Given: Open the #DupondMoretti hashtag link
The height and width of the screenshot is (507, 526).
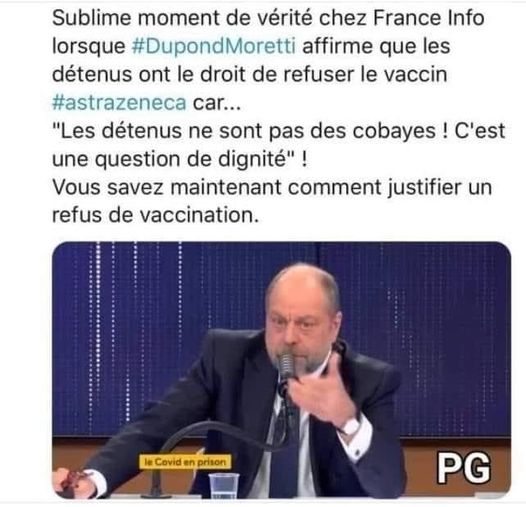Looking at the screenshot, I should coord(214,46).
